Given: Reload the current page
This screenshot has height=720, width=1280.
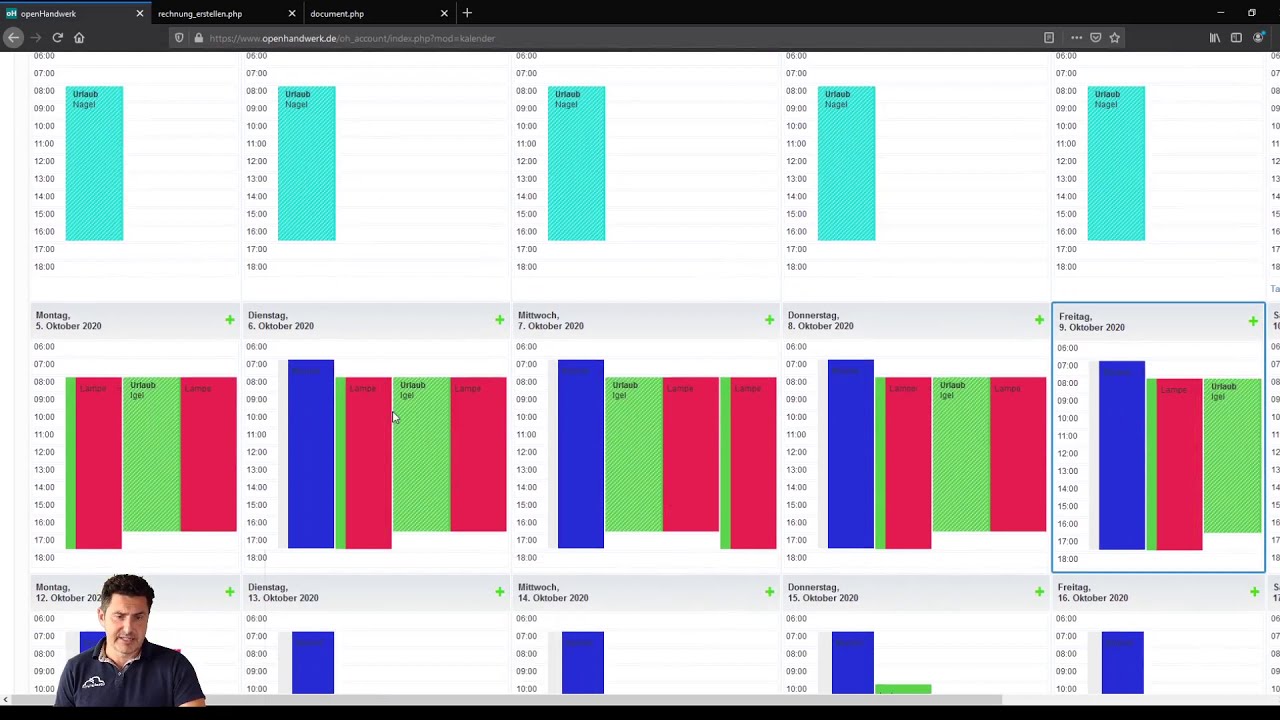Looking at the screenshot, I should tap(57, 38).
